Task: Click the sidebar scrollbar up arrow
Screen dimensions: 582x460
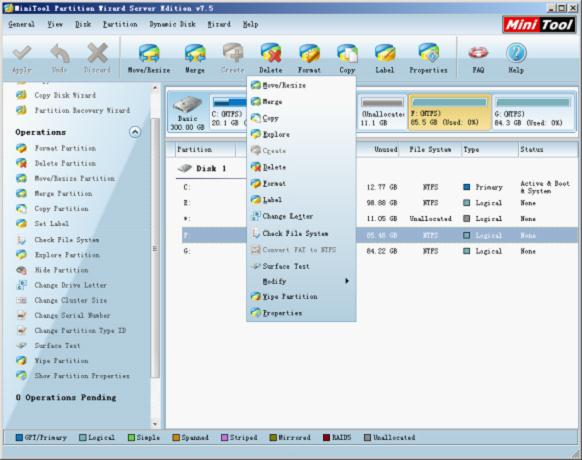Action: point(155,88)
